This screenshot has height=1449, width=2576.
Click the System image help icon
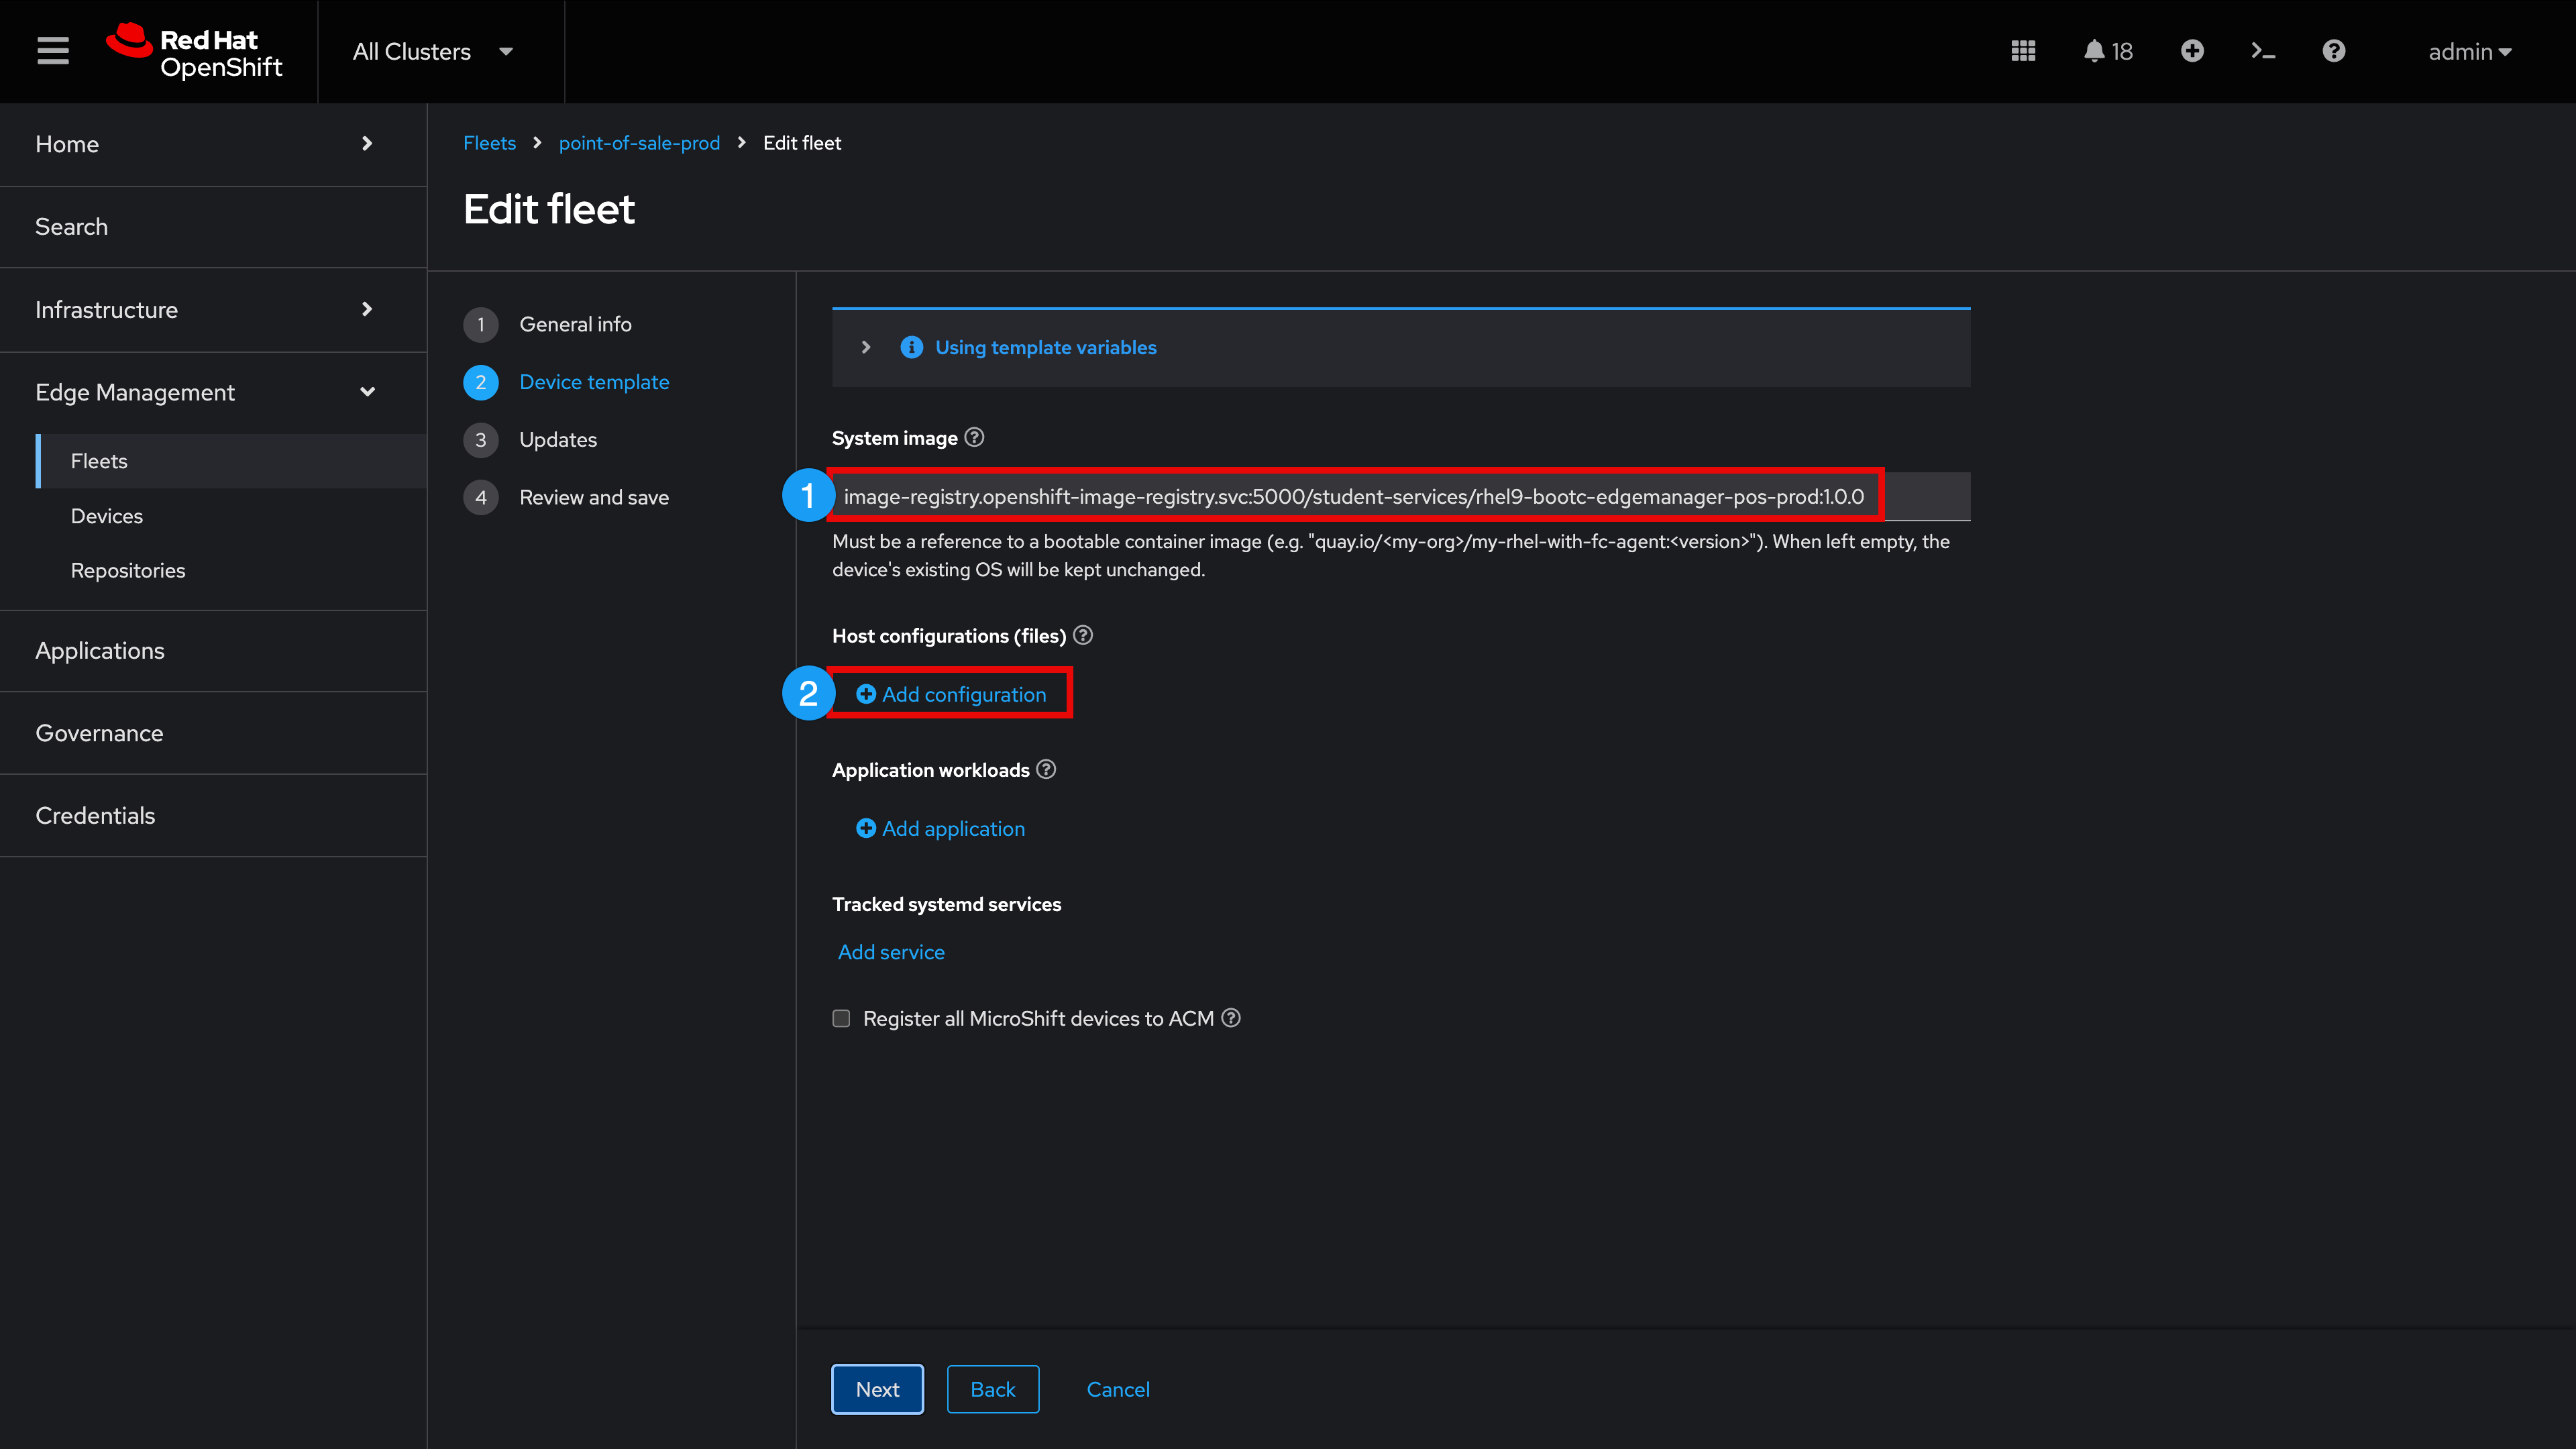click(974, 437)
